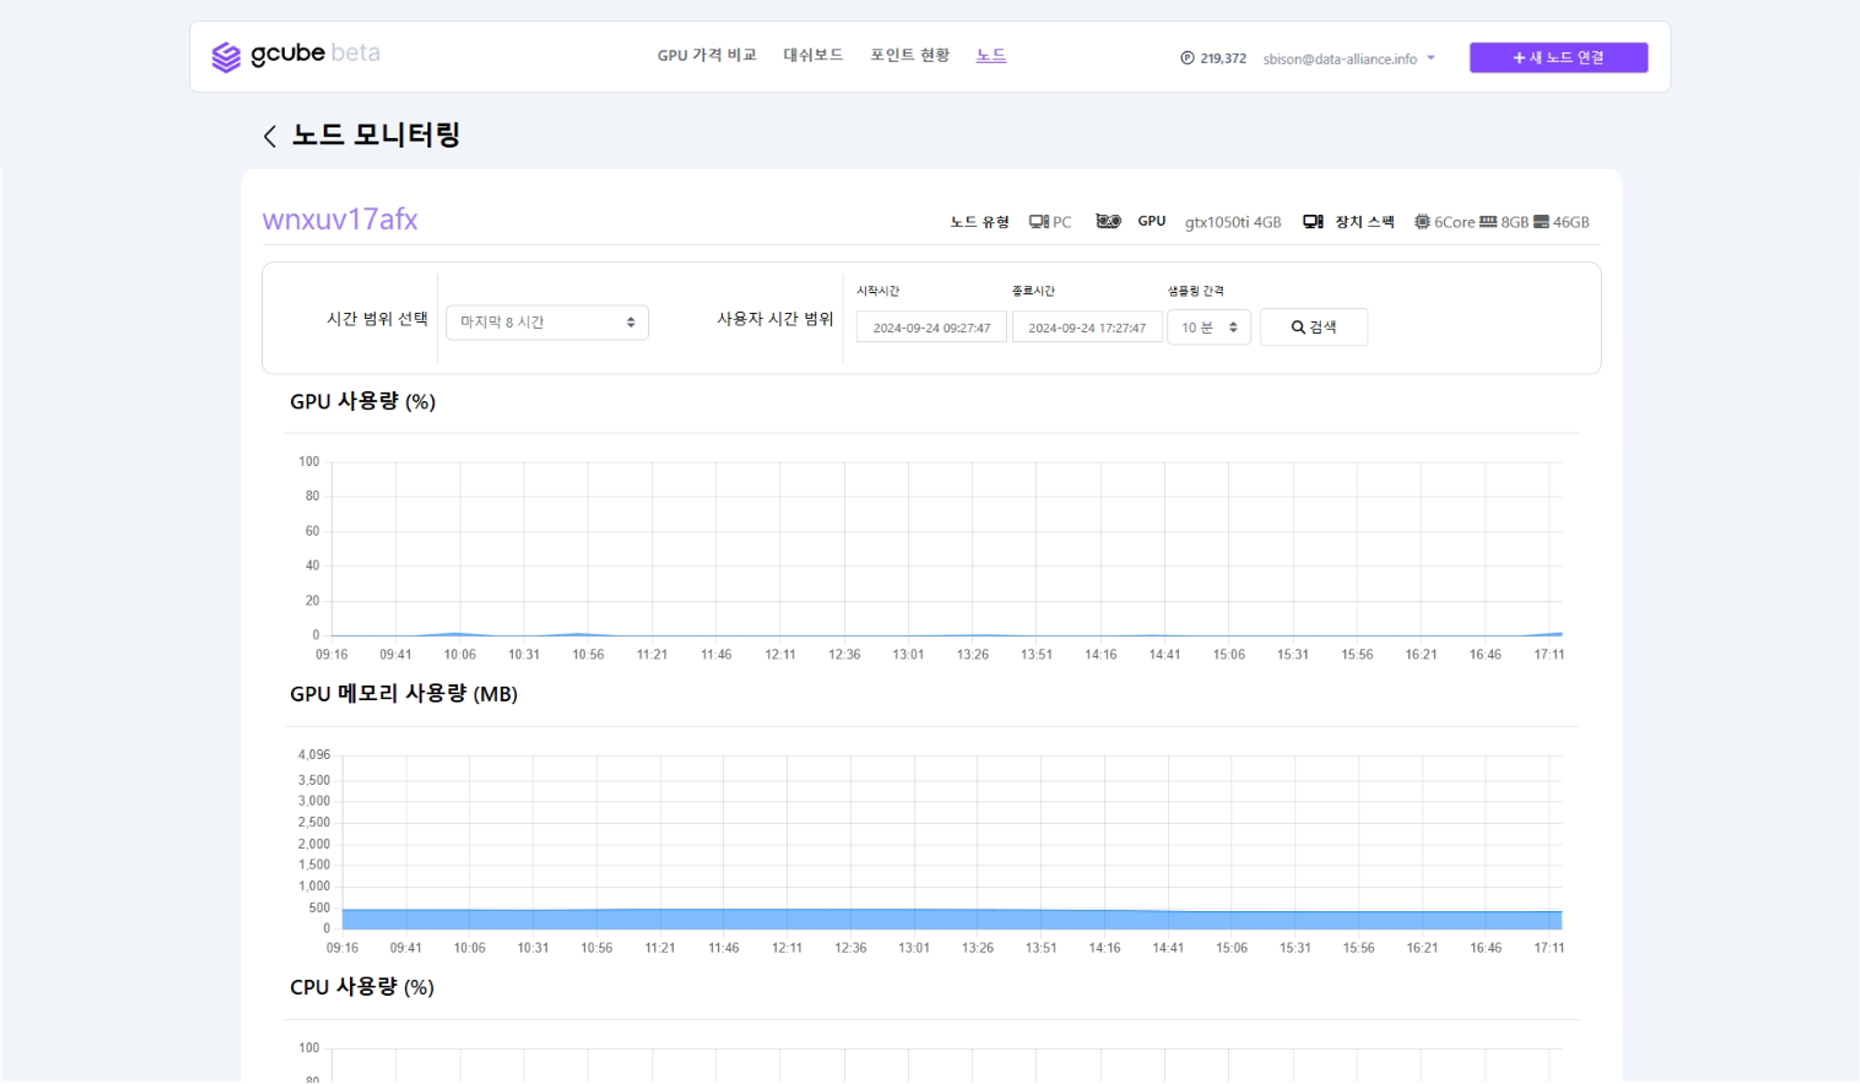Image resolution: width=1860 pixels, height=1084 pixels.
Task: Click the 219,372 points value
Action: (x=1222, y=58)
